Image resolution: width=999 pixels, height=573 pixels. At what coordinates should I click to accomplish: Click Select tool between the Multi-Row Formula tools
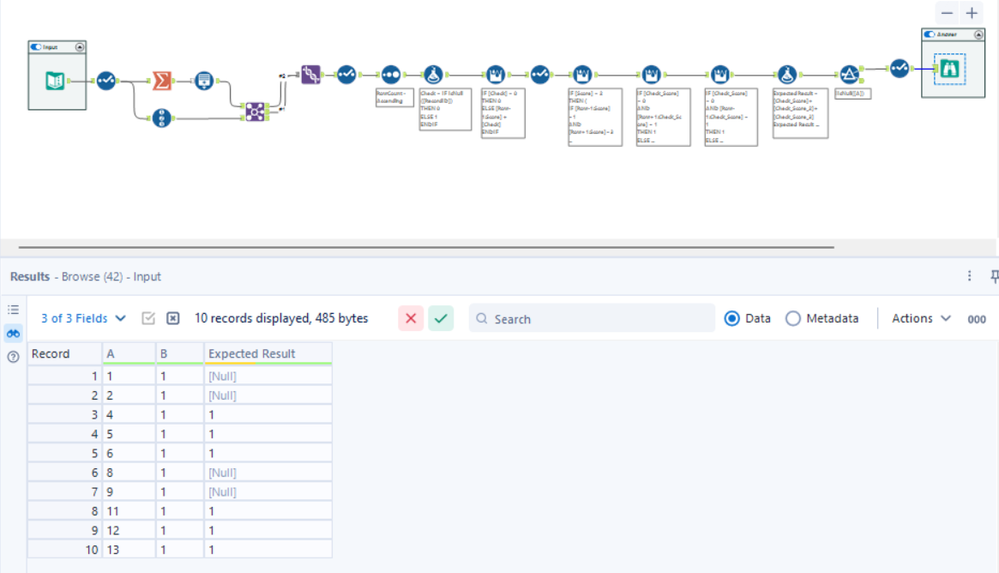tap(540, 75)
